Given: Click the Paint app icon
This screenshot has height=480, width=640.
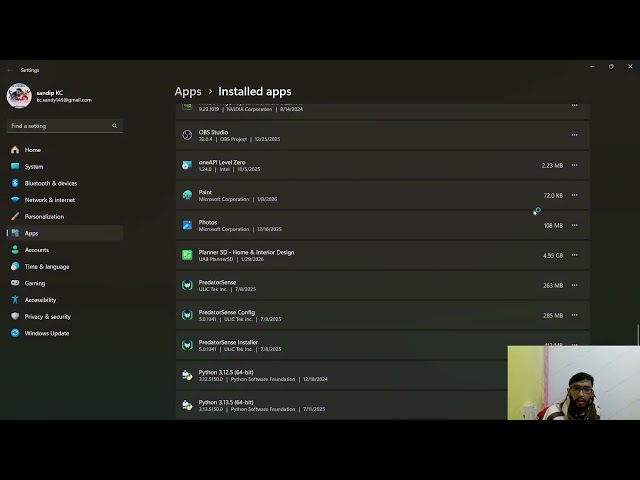Looking at the screenshot, I should [187, 195].
